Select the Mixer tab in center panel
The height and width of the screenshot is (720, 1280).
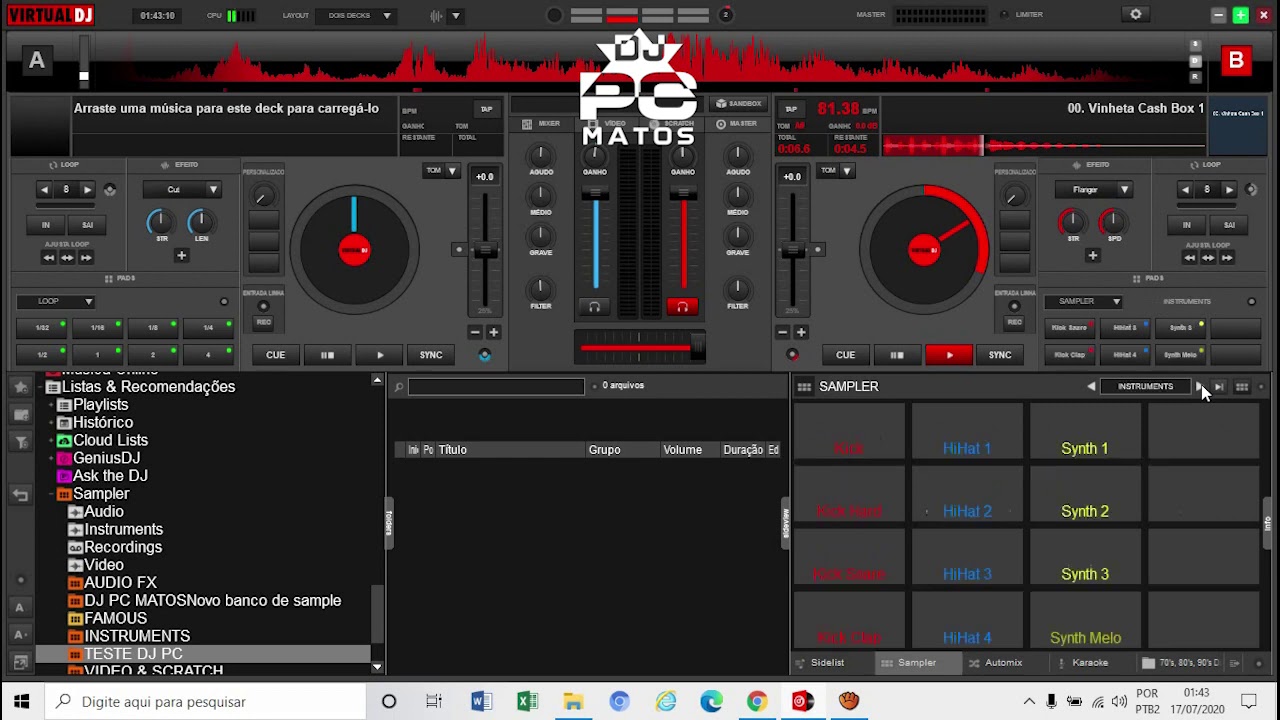click(542, 124)
